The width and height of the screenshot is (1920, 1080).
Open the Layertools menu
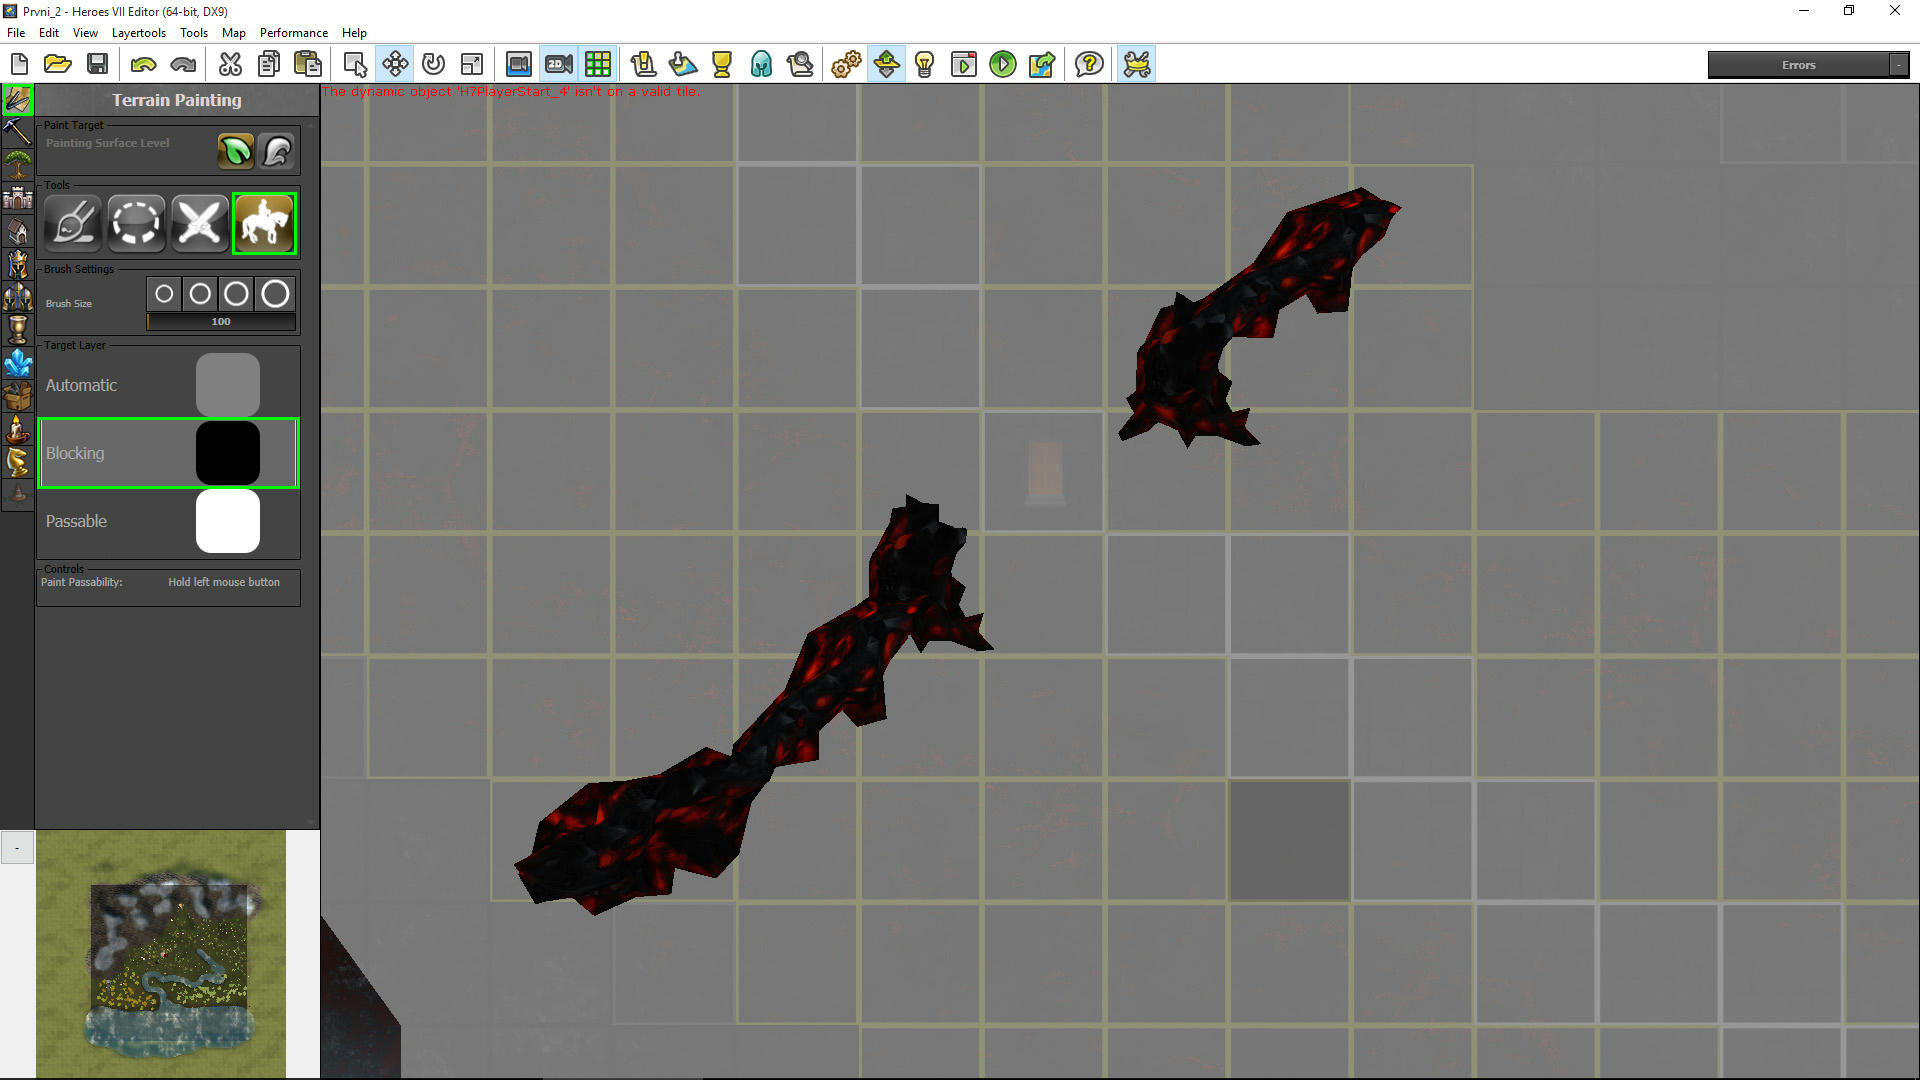coord(139,33)
